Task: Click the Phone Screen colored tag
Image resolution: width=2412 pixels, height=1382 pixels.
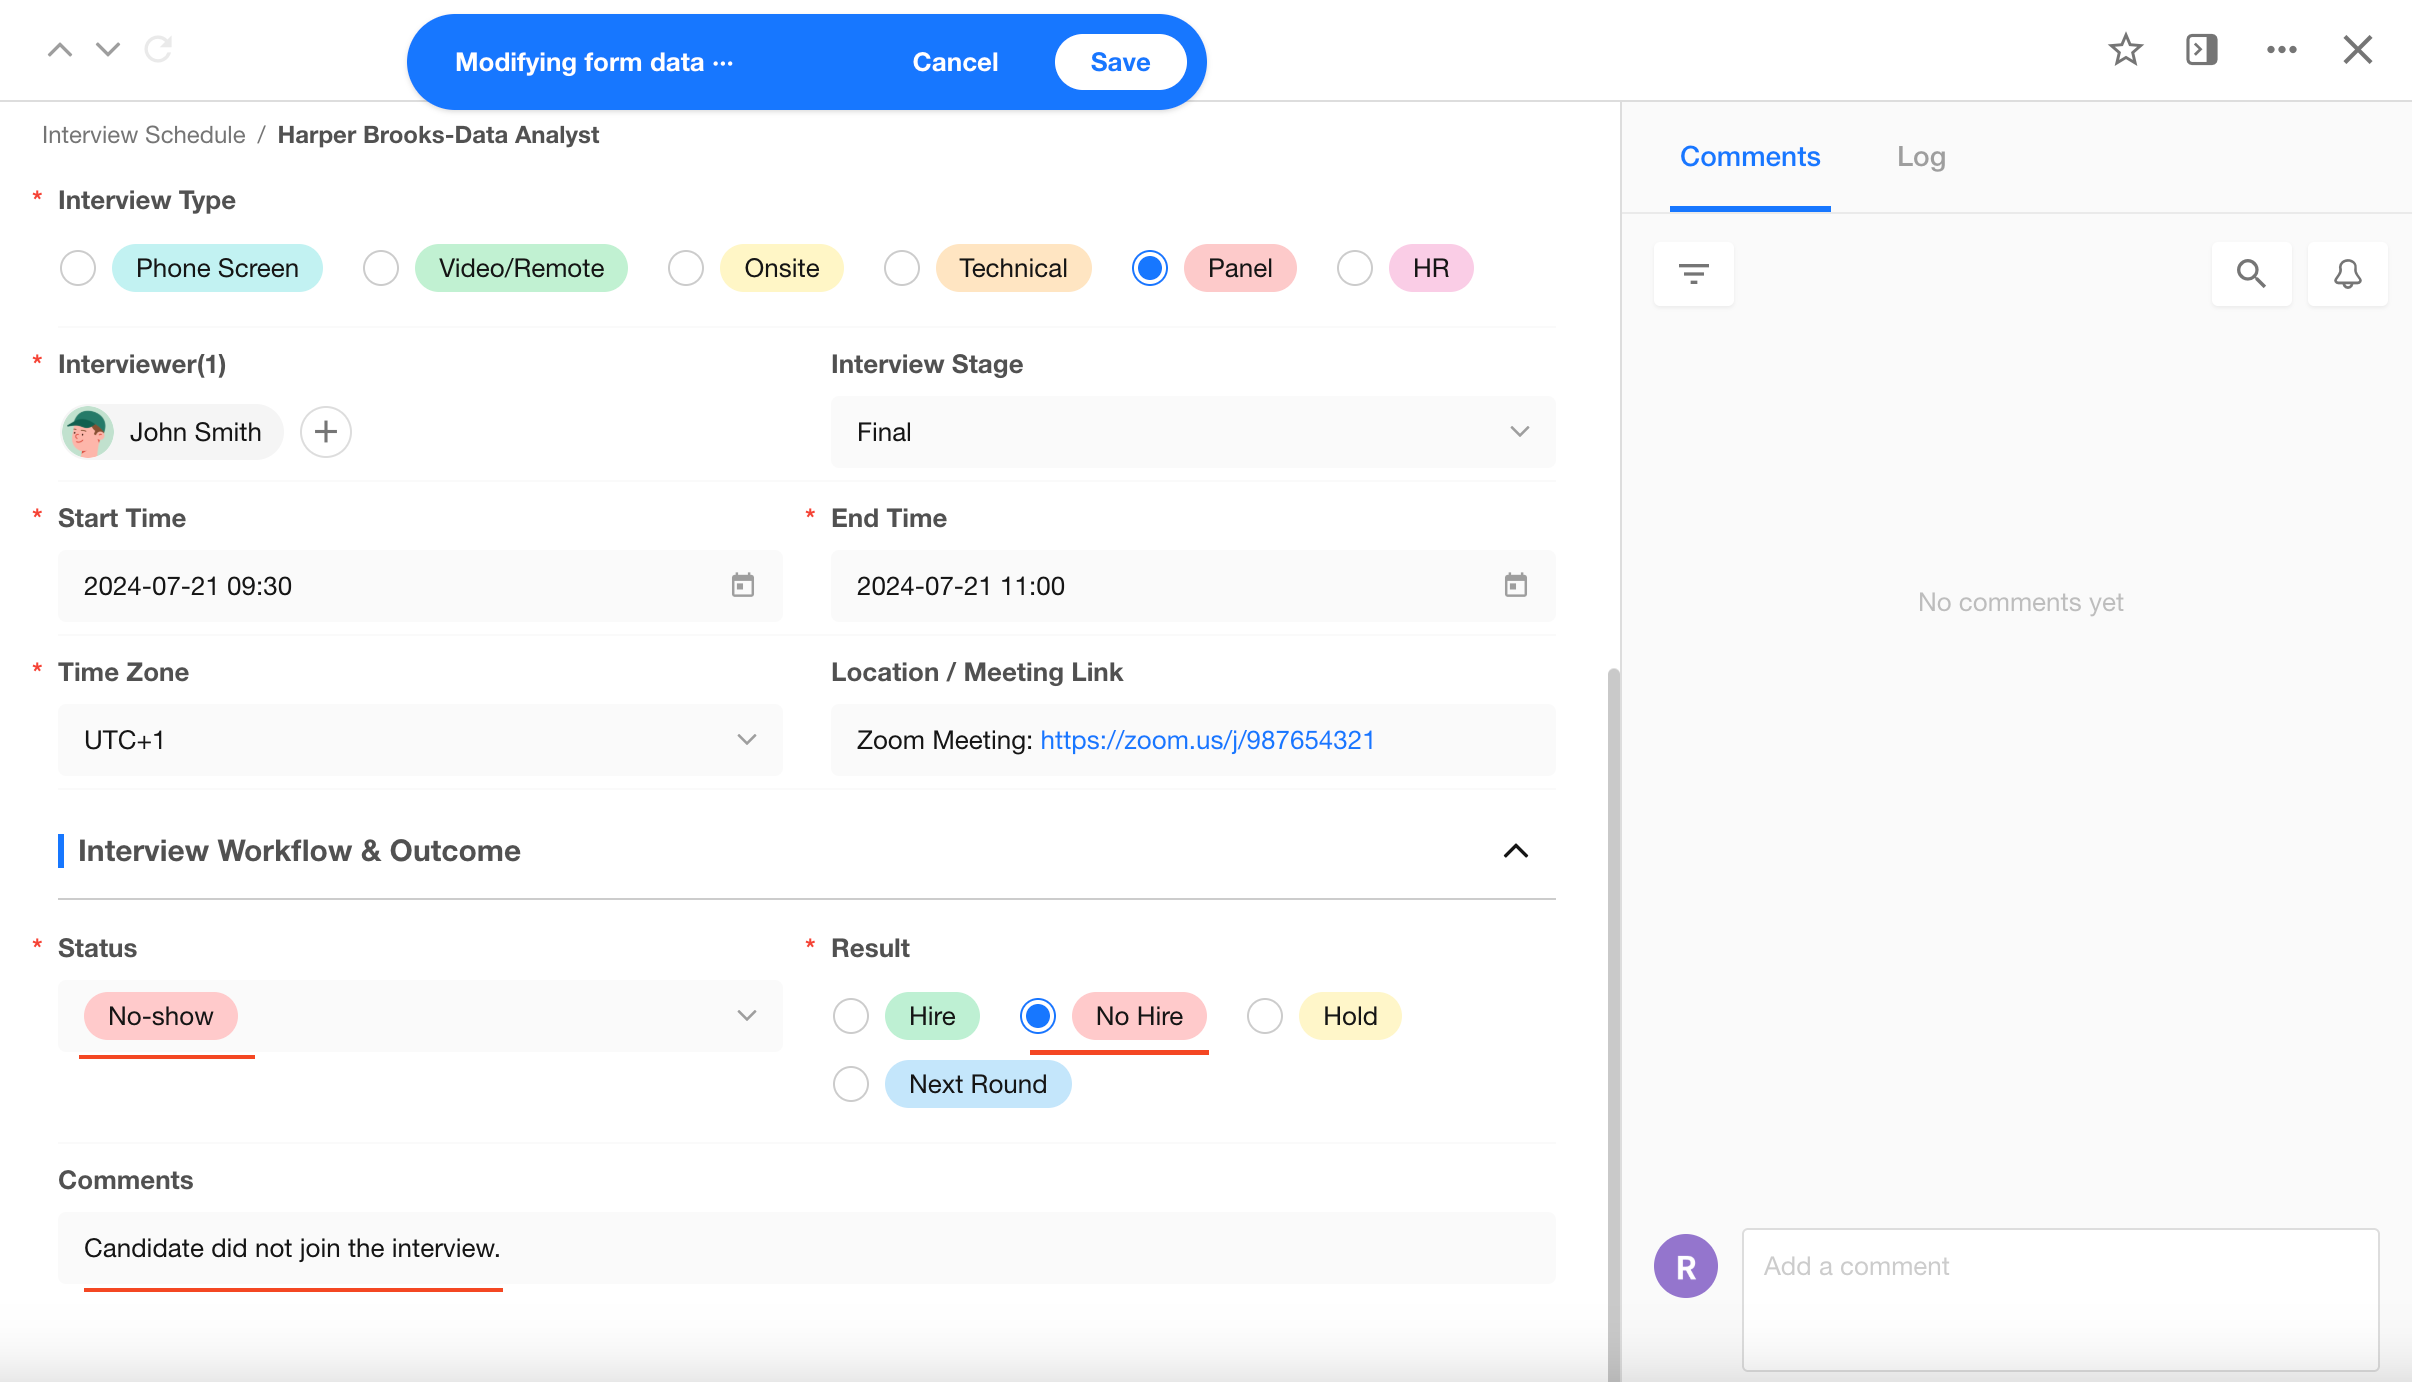Action: (x=217, y=268)
